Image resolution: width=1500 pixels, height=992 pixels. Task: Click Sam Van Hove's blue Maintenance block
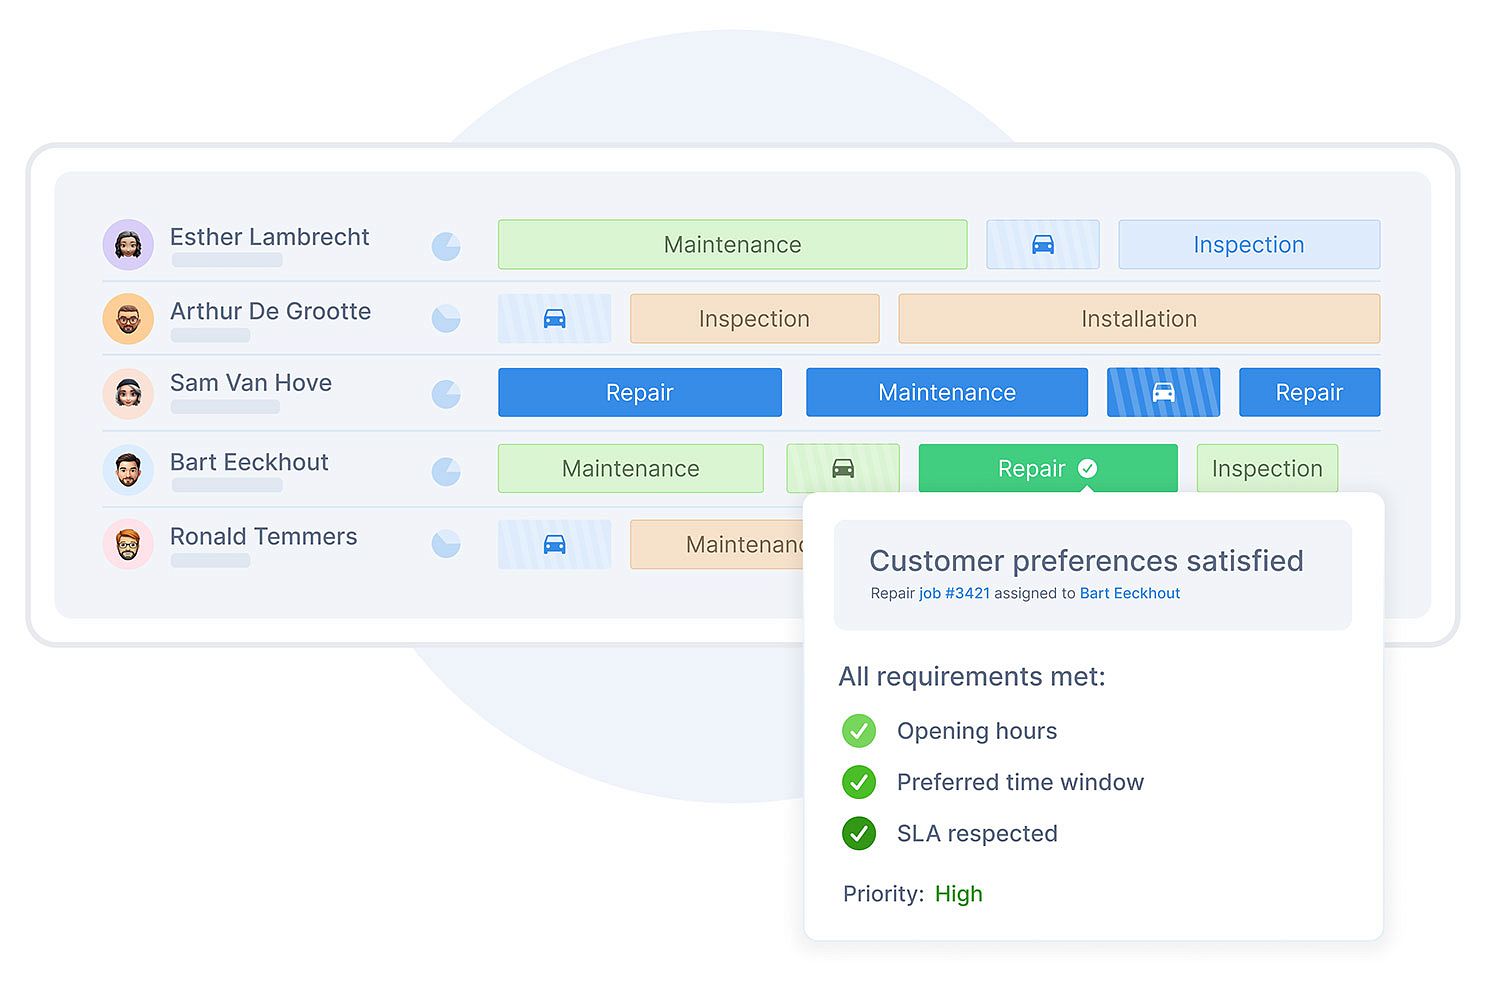coord(946,392)
